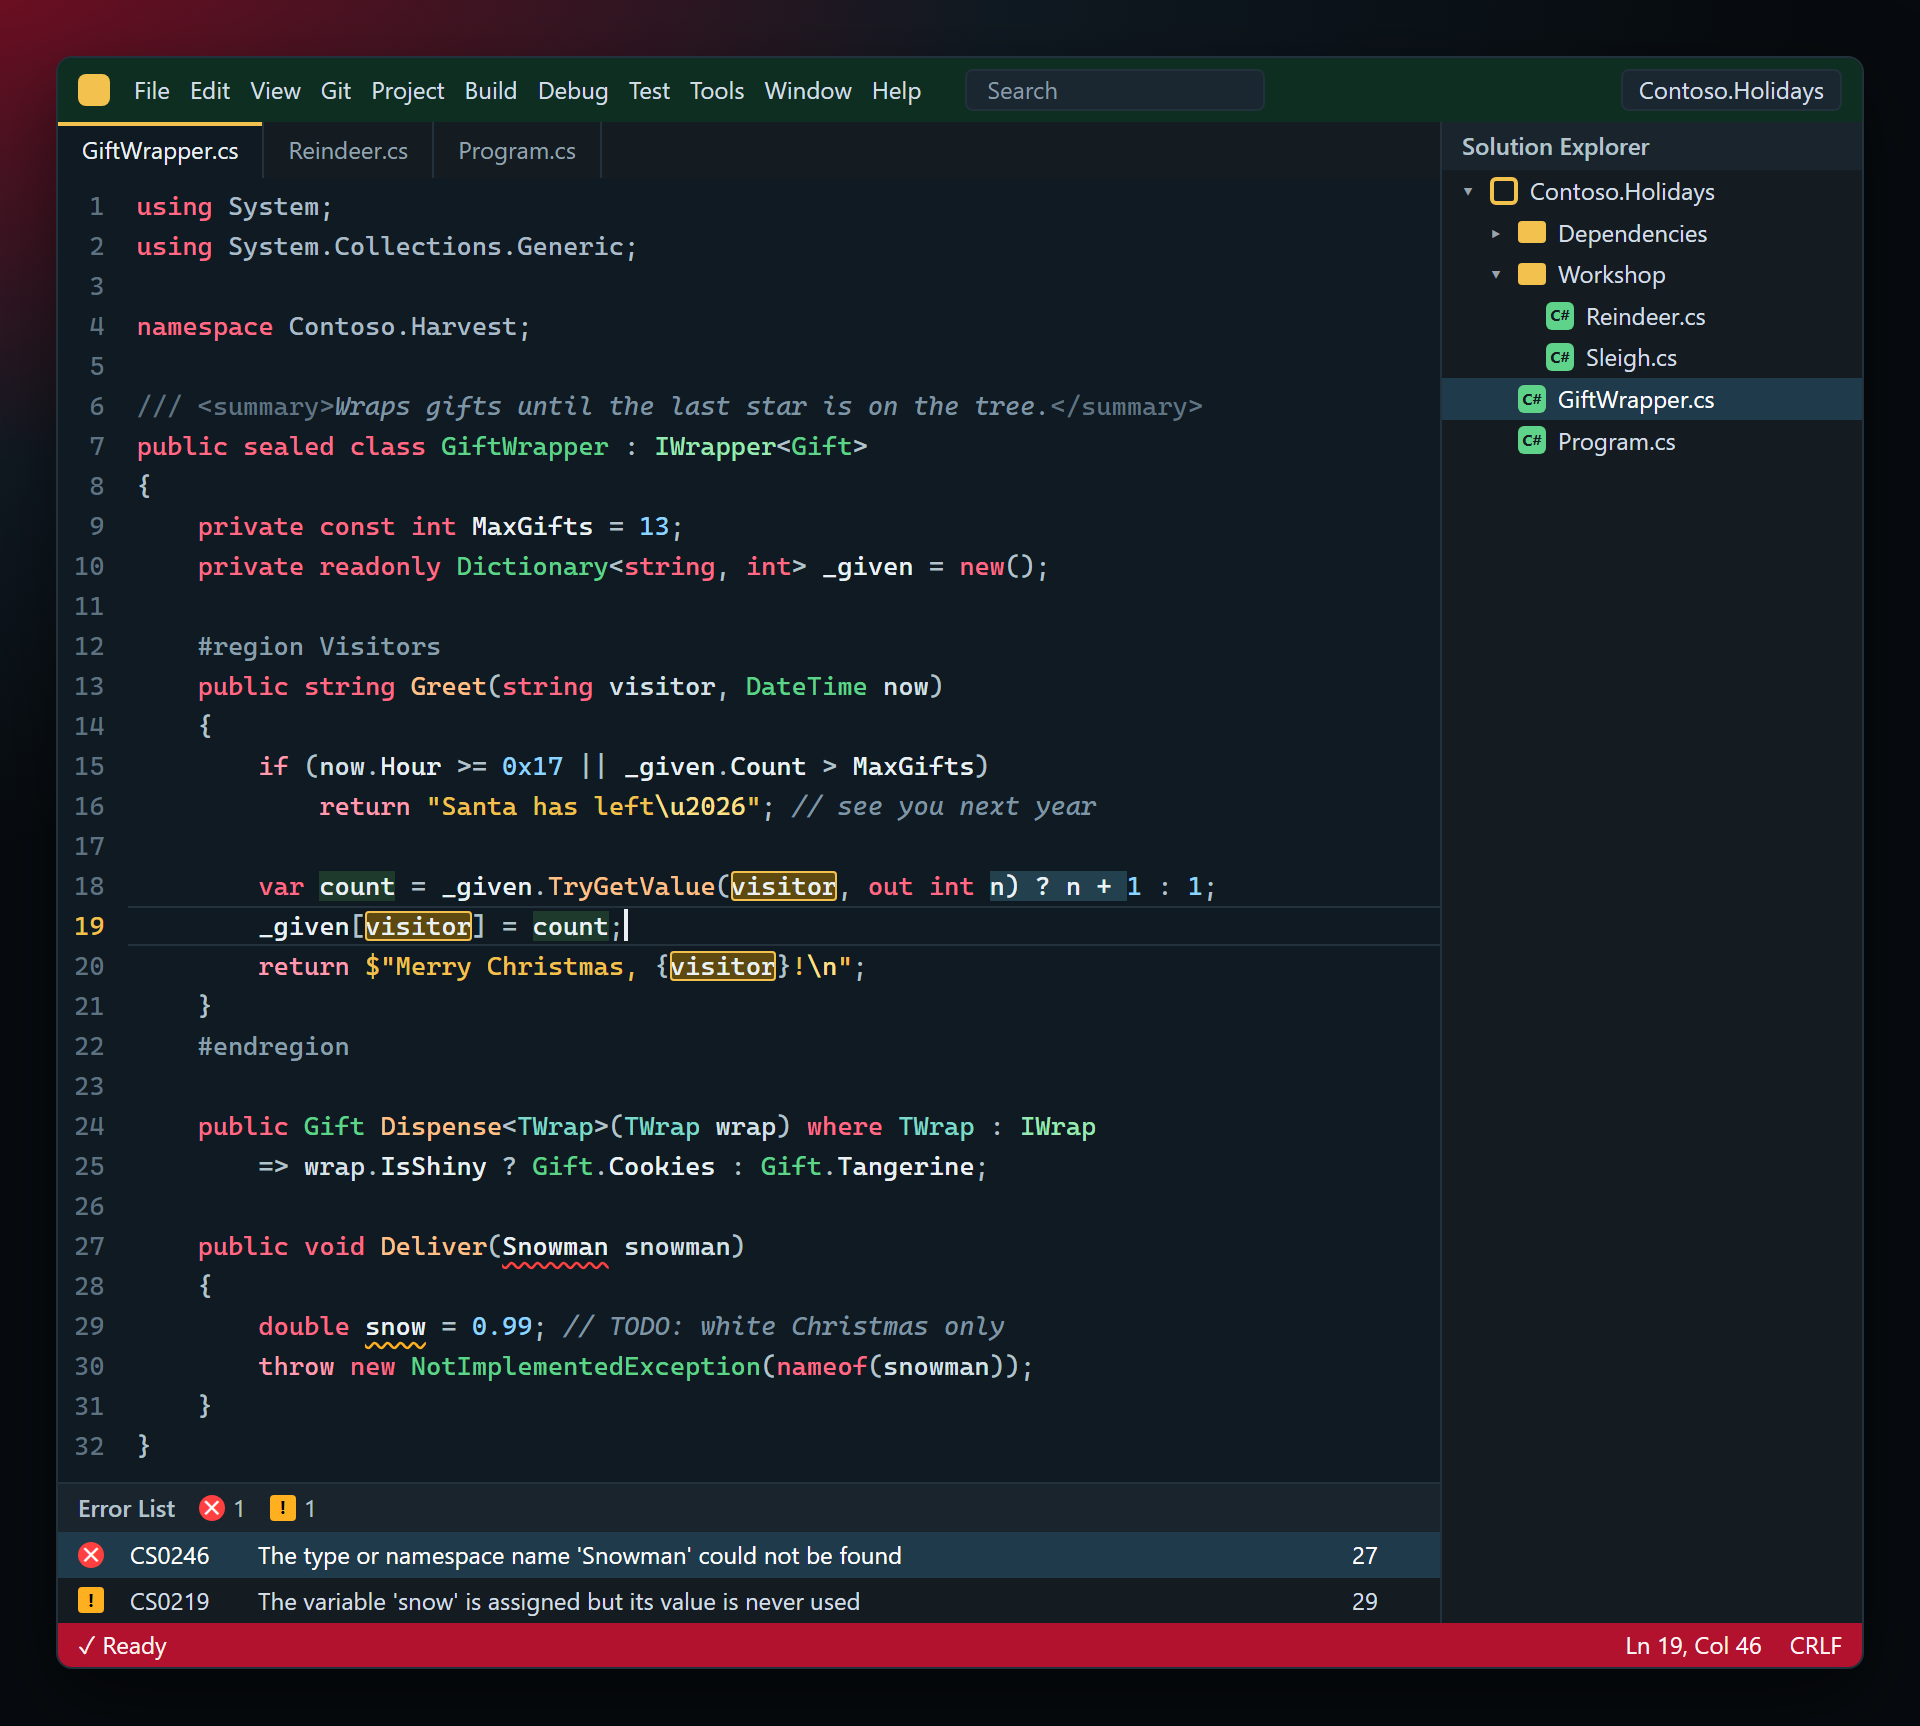Open the File menu
The height and width of the screenshot is (1726, 1920).
pos(152,91)
